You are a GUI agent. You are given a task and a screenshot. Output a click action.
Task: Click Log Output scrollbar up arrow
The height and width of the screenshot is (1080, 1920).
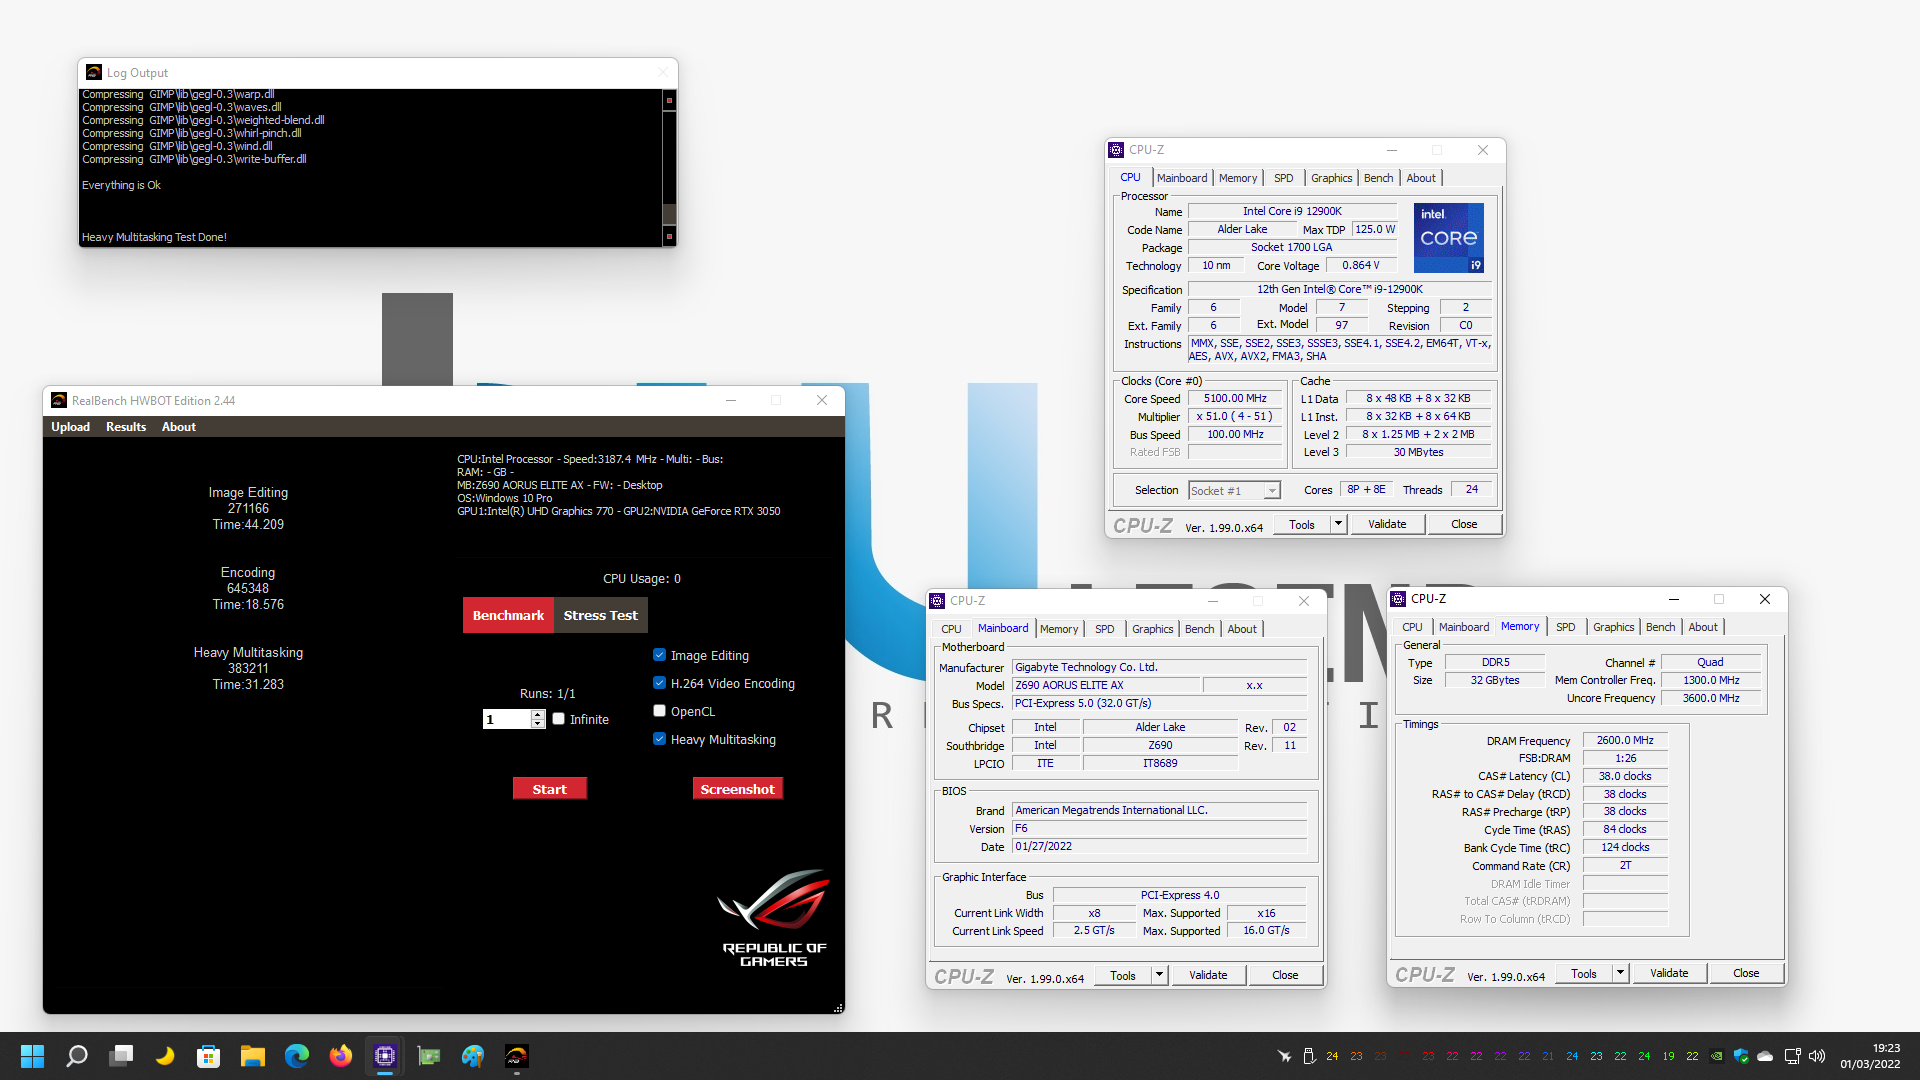coord(670,100)
